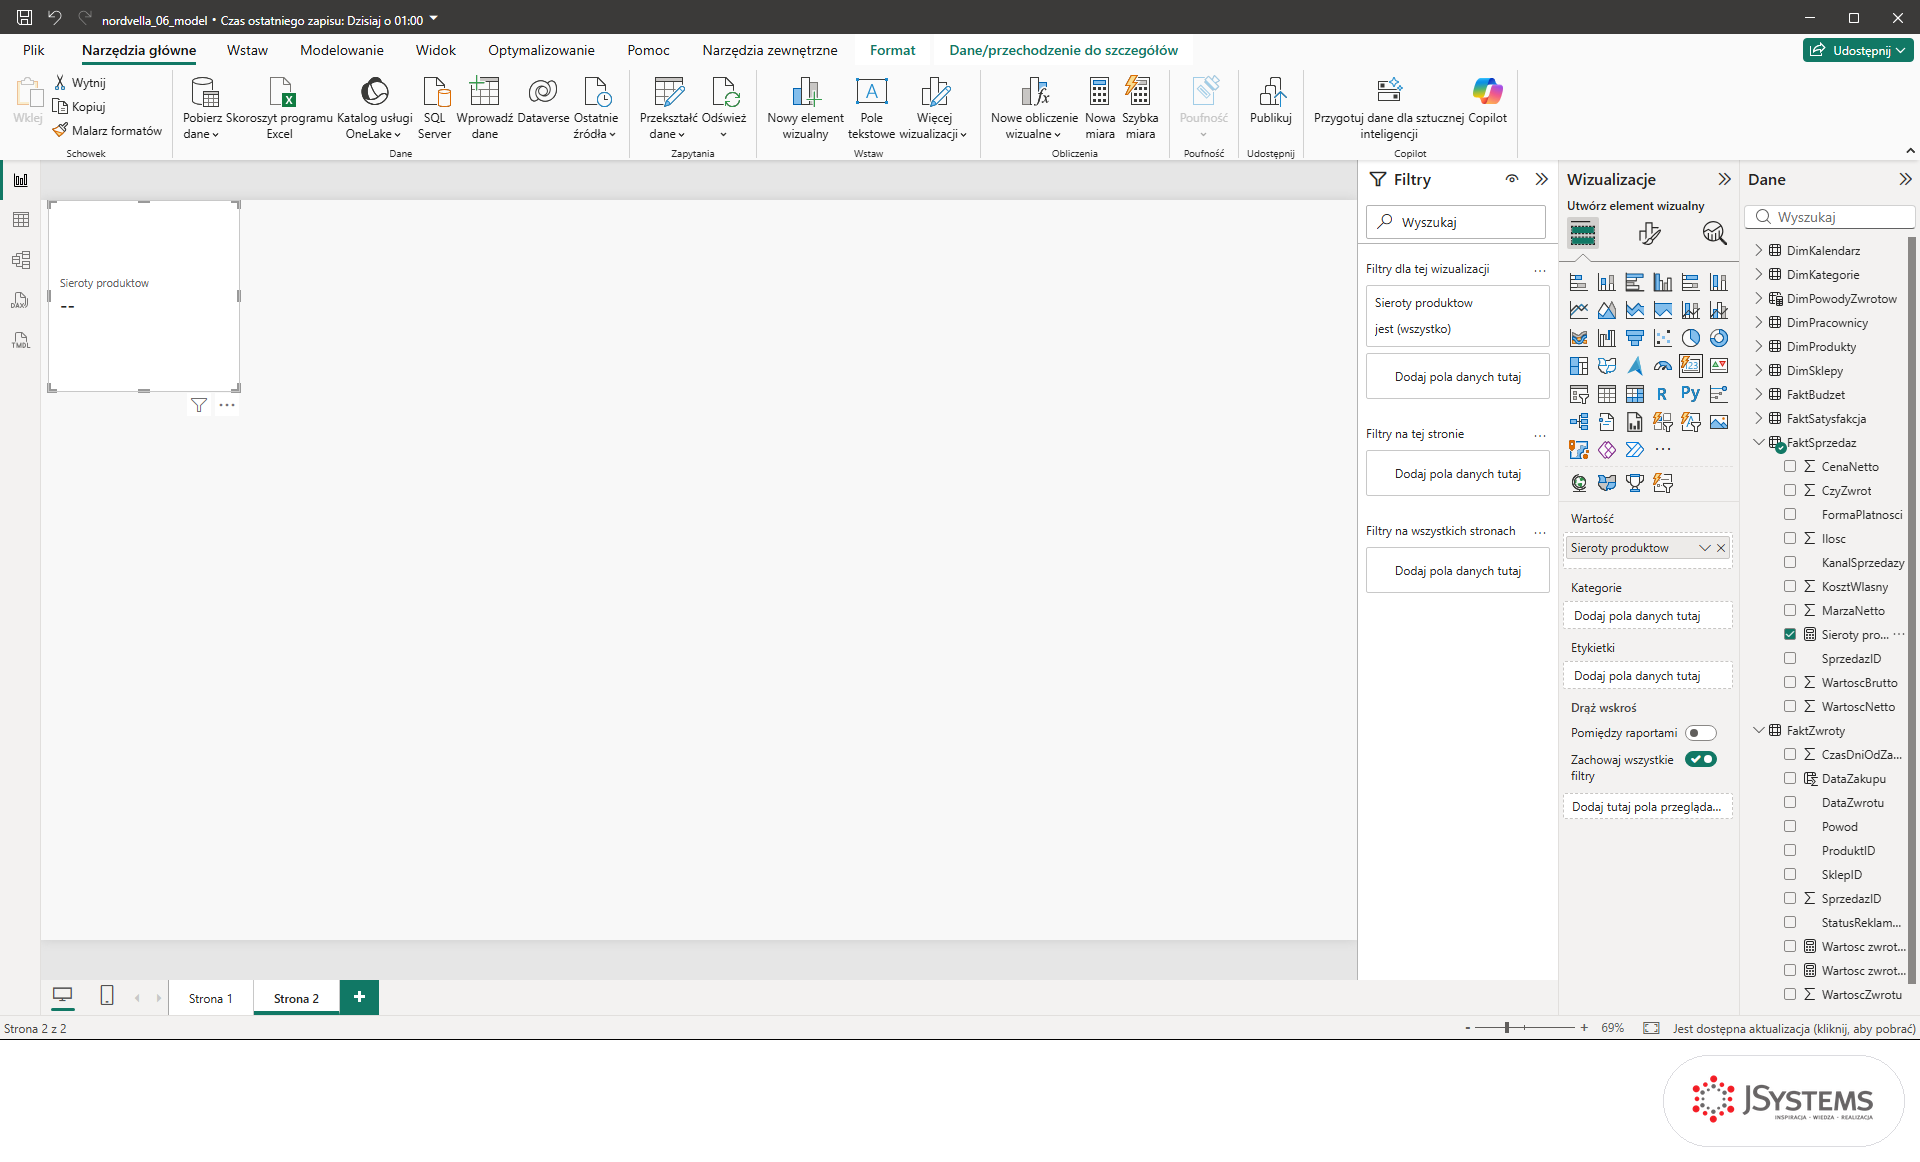
Task: Select the R script visual icon
Action: point(1662,394)
